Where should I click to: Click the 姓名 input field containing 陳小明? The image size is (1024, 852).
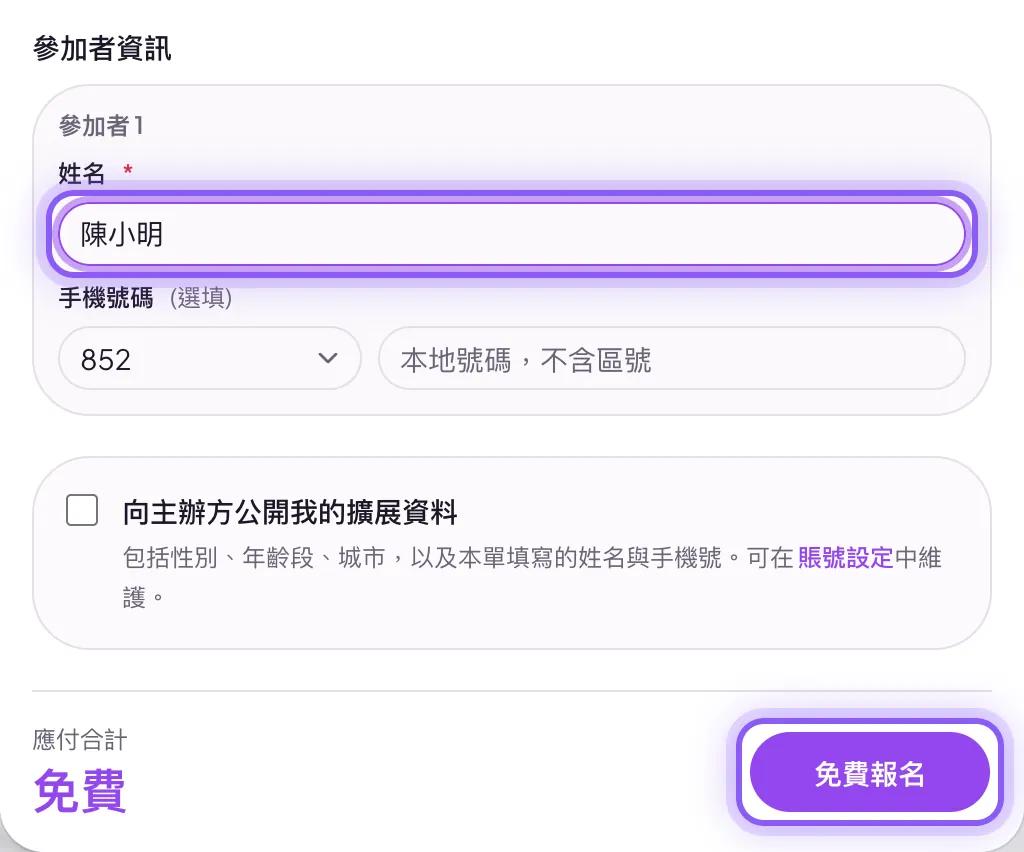[x=511, y=234]
